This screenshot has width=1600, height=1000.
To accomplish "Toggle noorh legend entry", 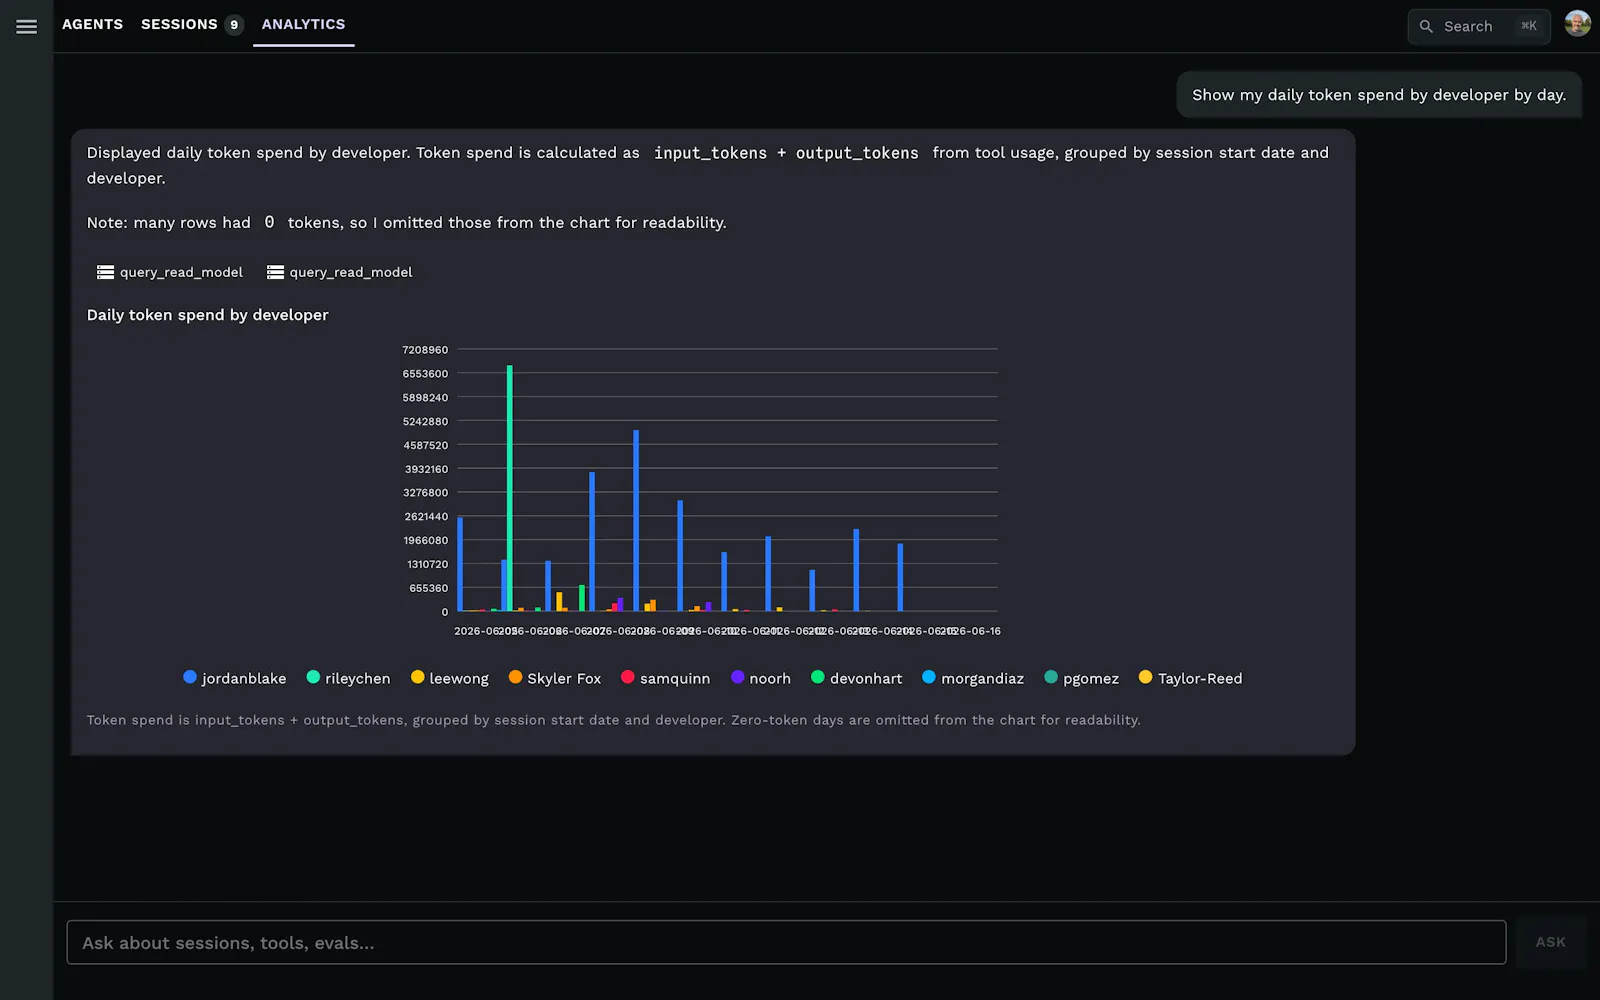I will point(761,678).
